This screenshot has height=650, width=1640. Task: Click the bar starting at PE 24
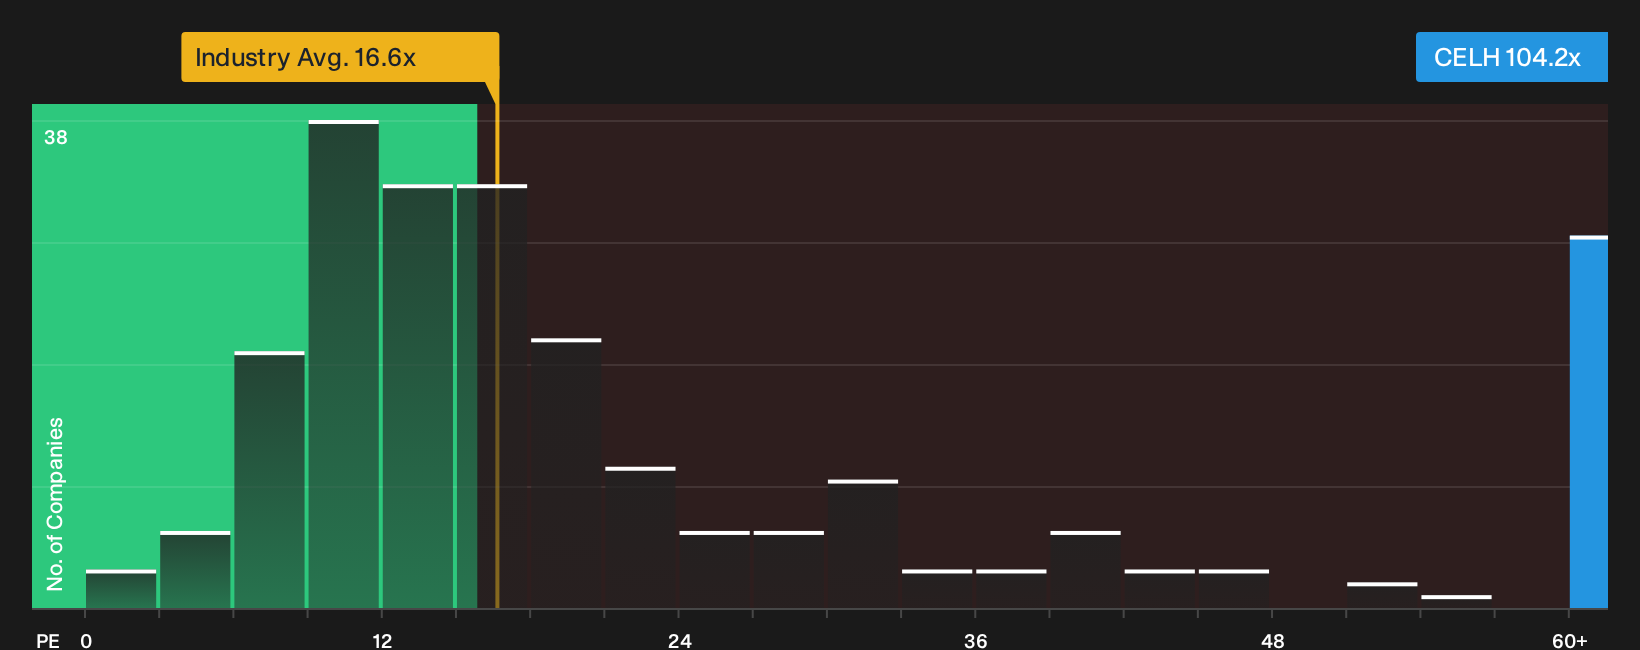point(714,569)
